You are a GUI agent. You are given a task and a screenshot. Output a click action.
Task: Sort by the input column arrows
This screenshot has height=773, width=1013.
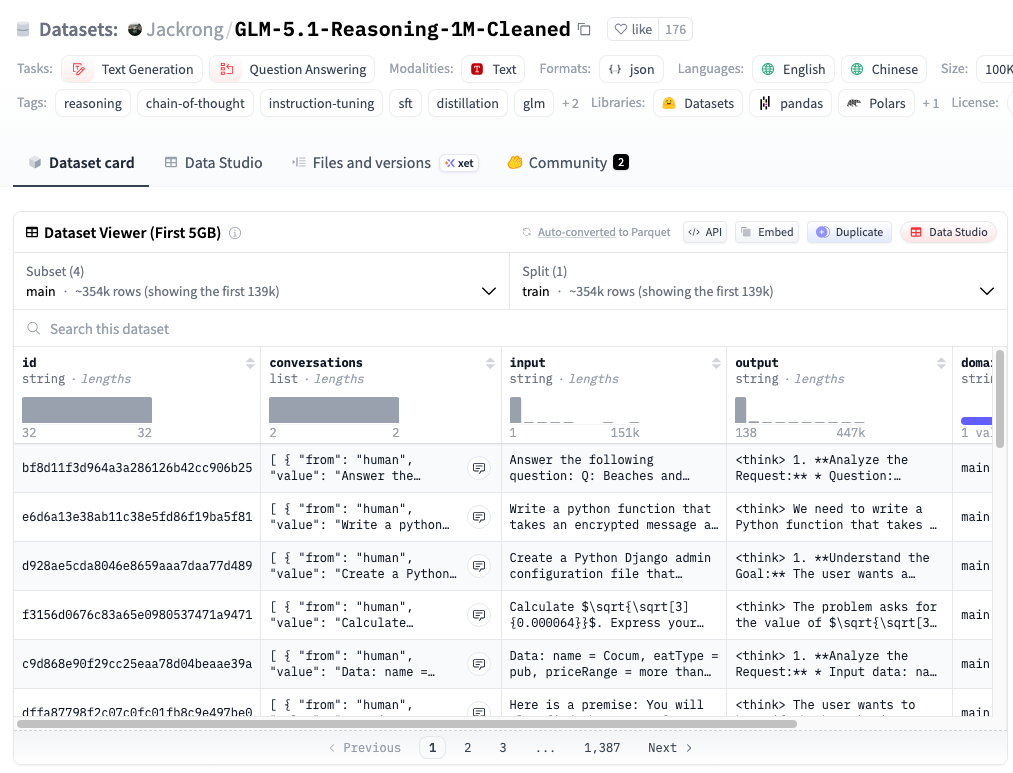coord(716,363)
